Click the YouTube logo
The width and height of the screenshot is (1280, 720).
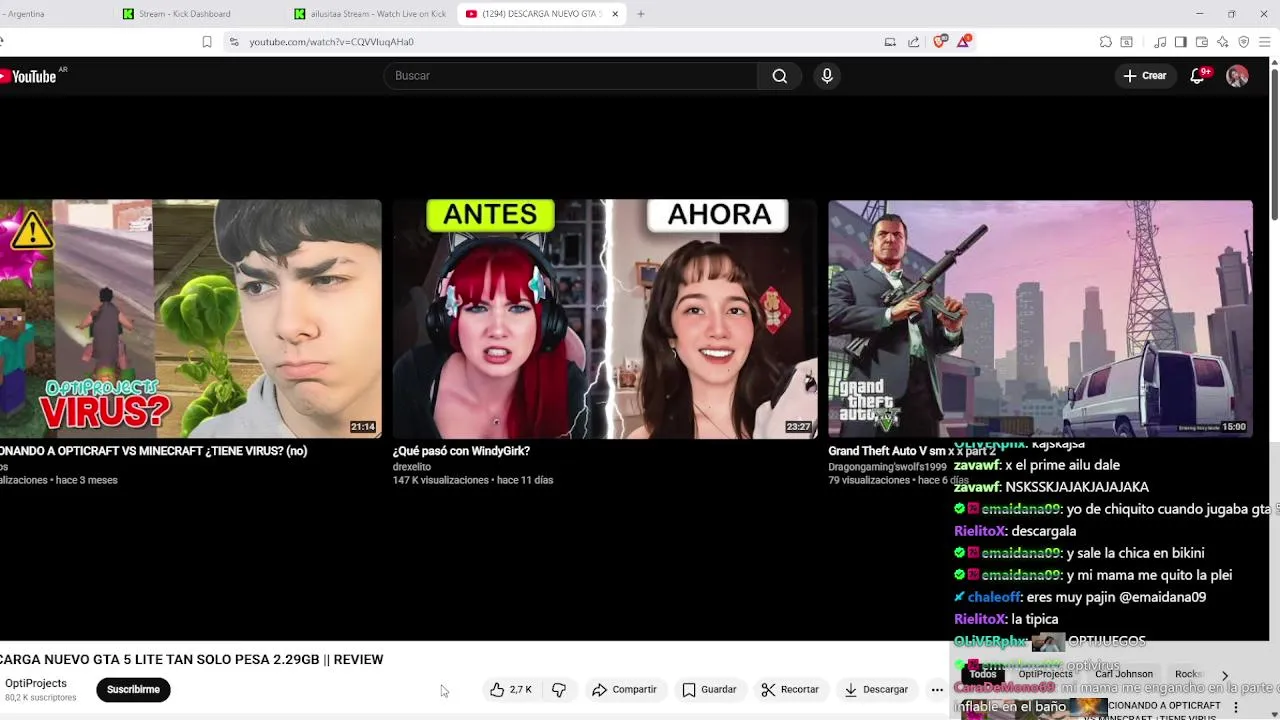pyautogui.click(x=28, y=76)
